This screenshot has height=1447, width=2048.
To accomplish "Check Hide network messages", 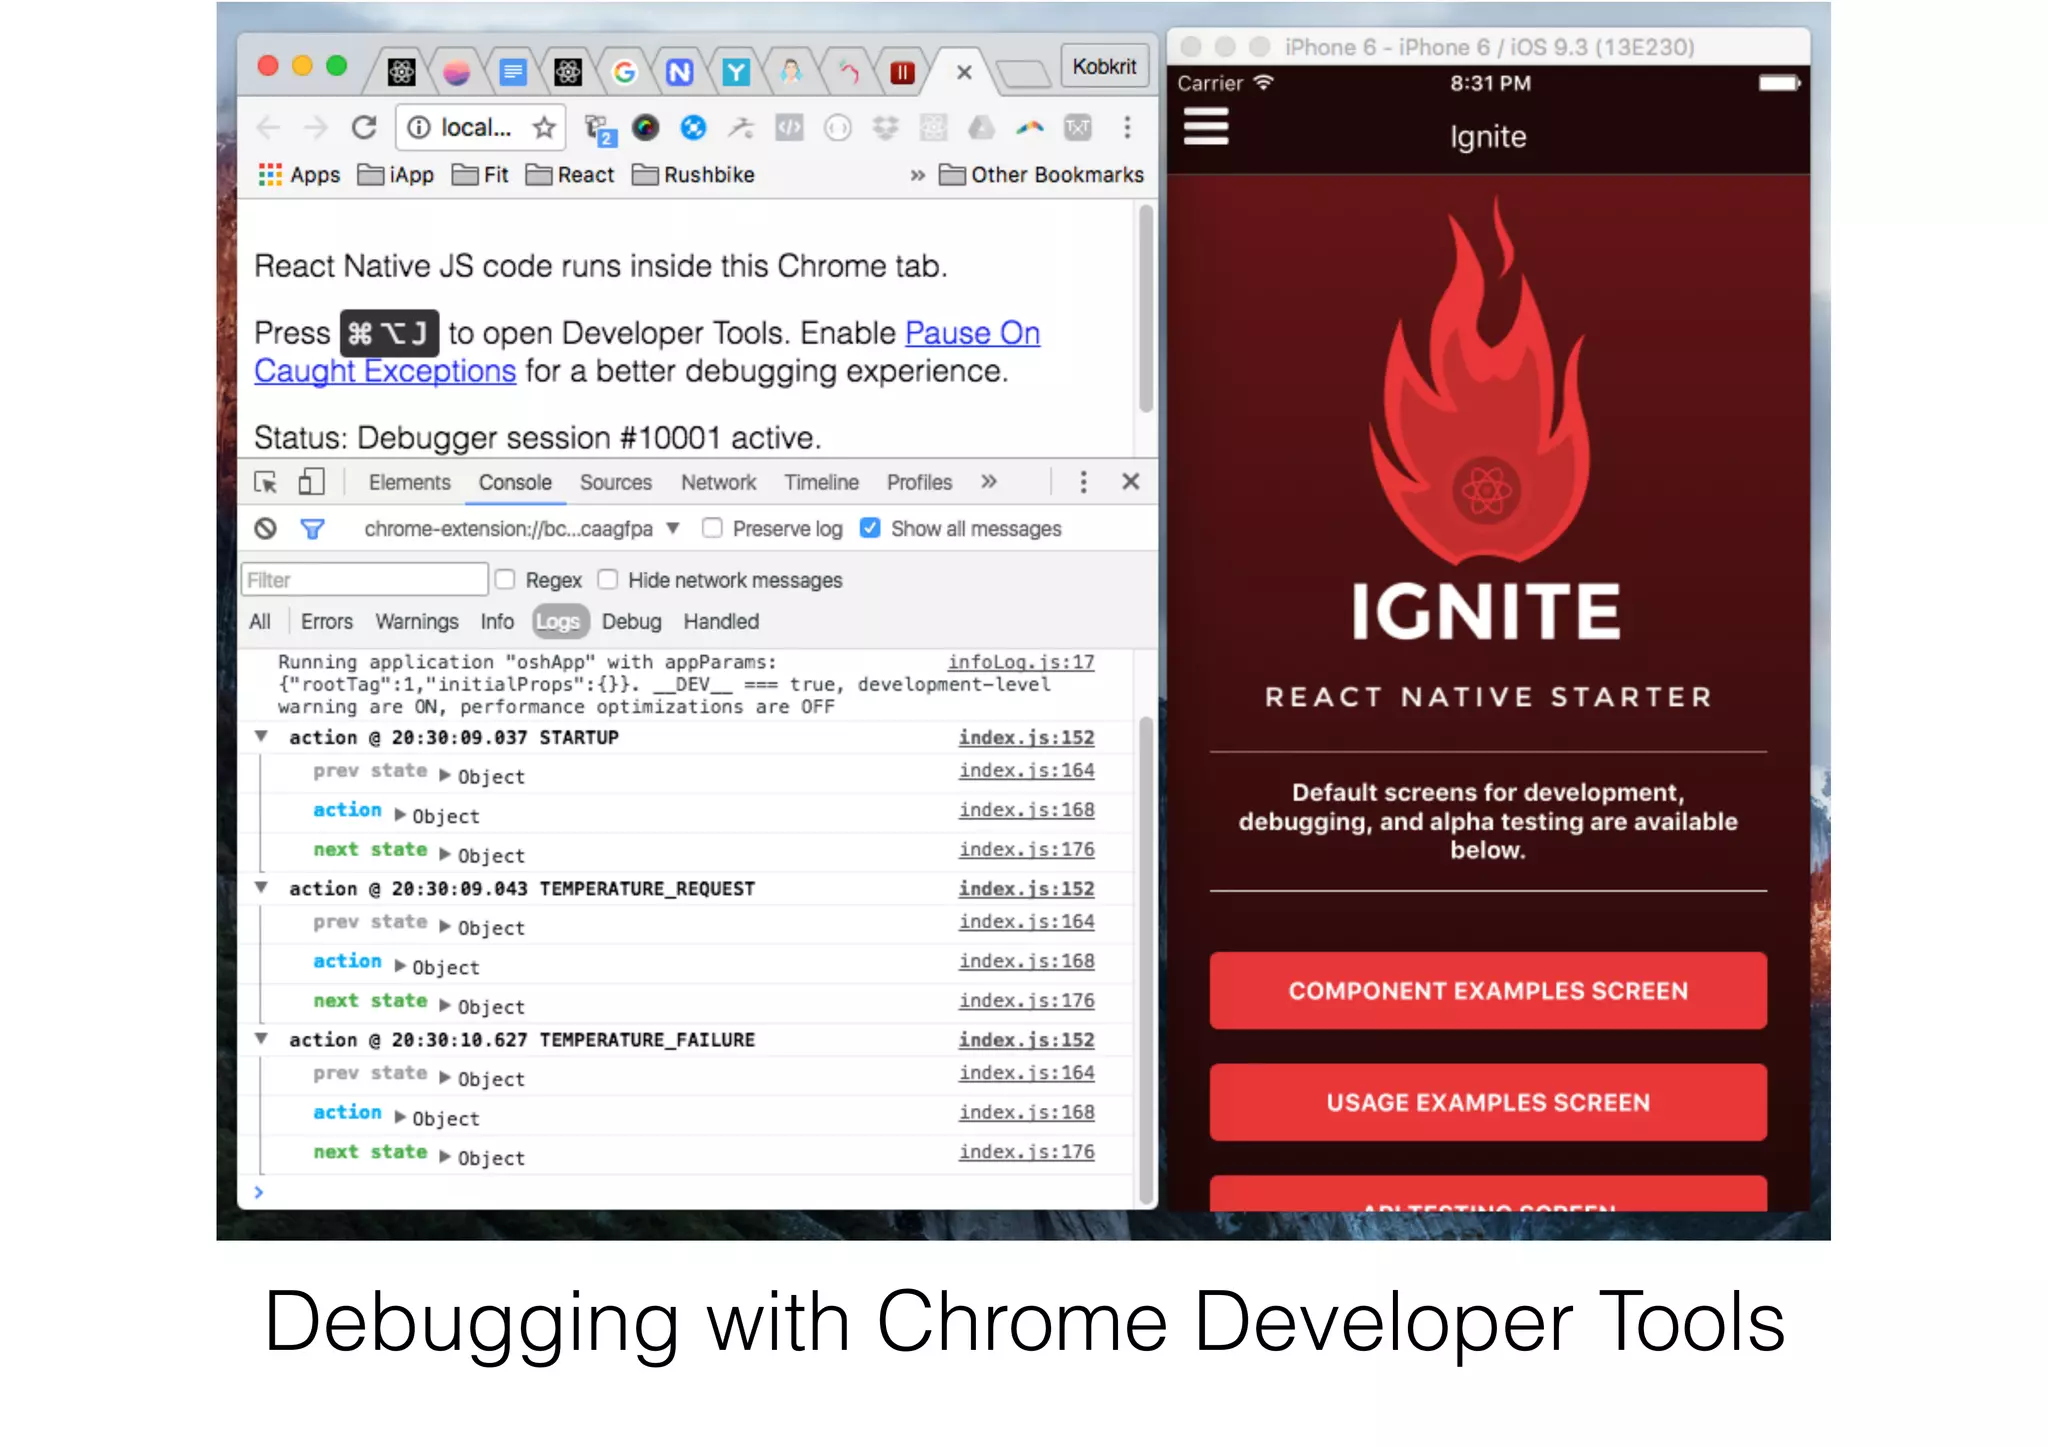I will pyautogui.click(x=607, y=580).
